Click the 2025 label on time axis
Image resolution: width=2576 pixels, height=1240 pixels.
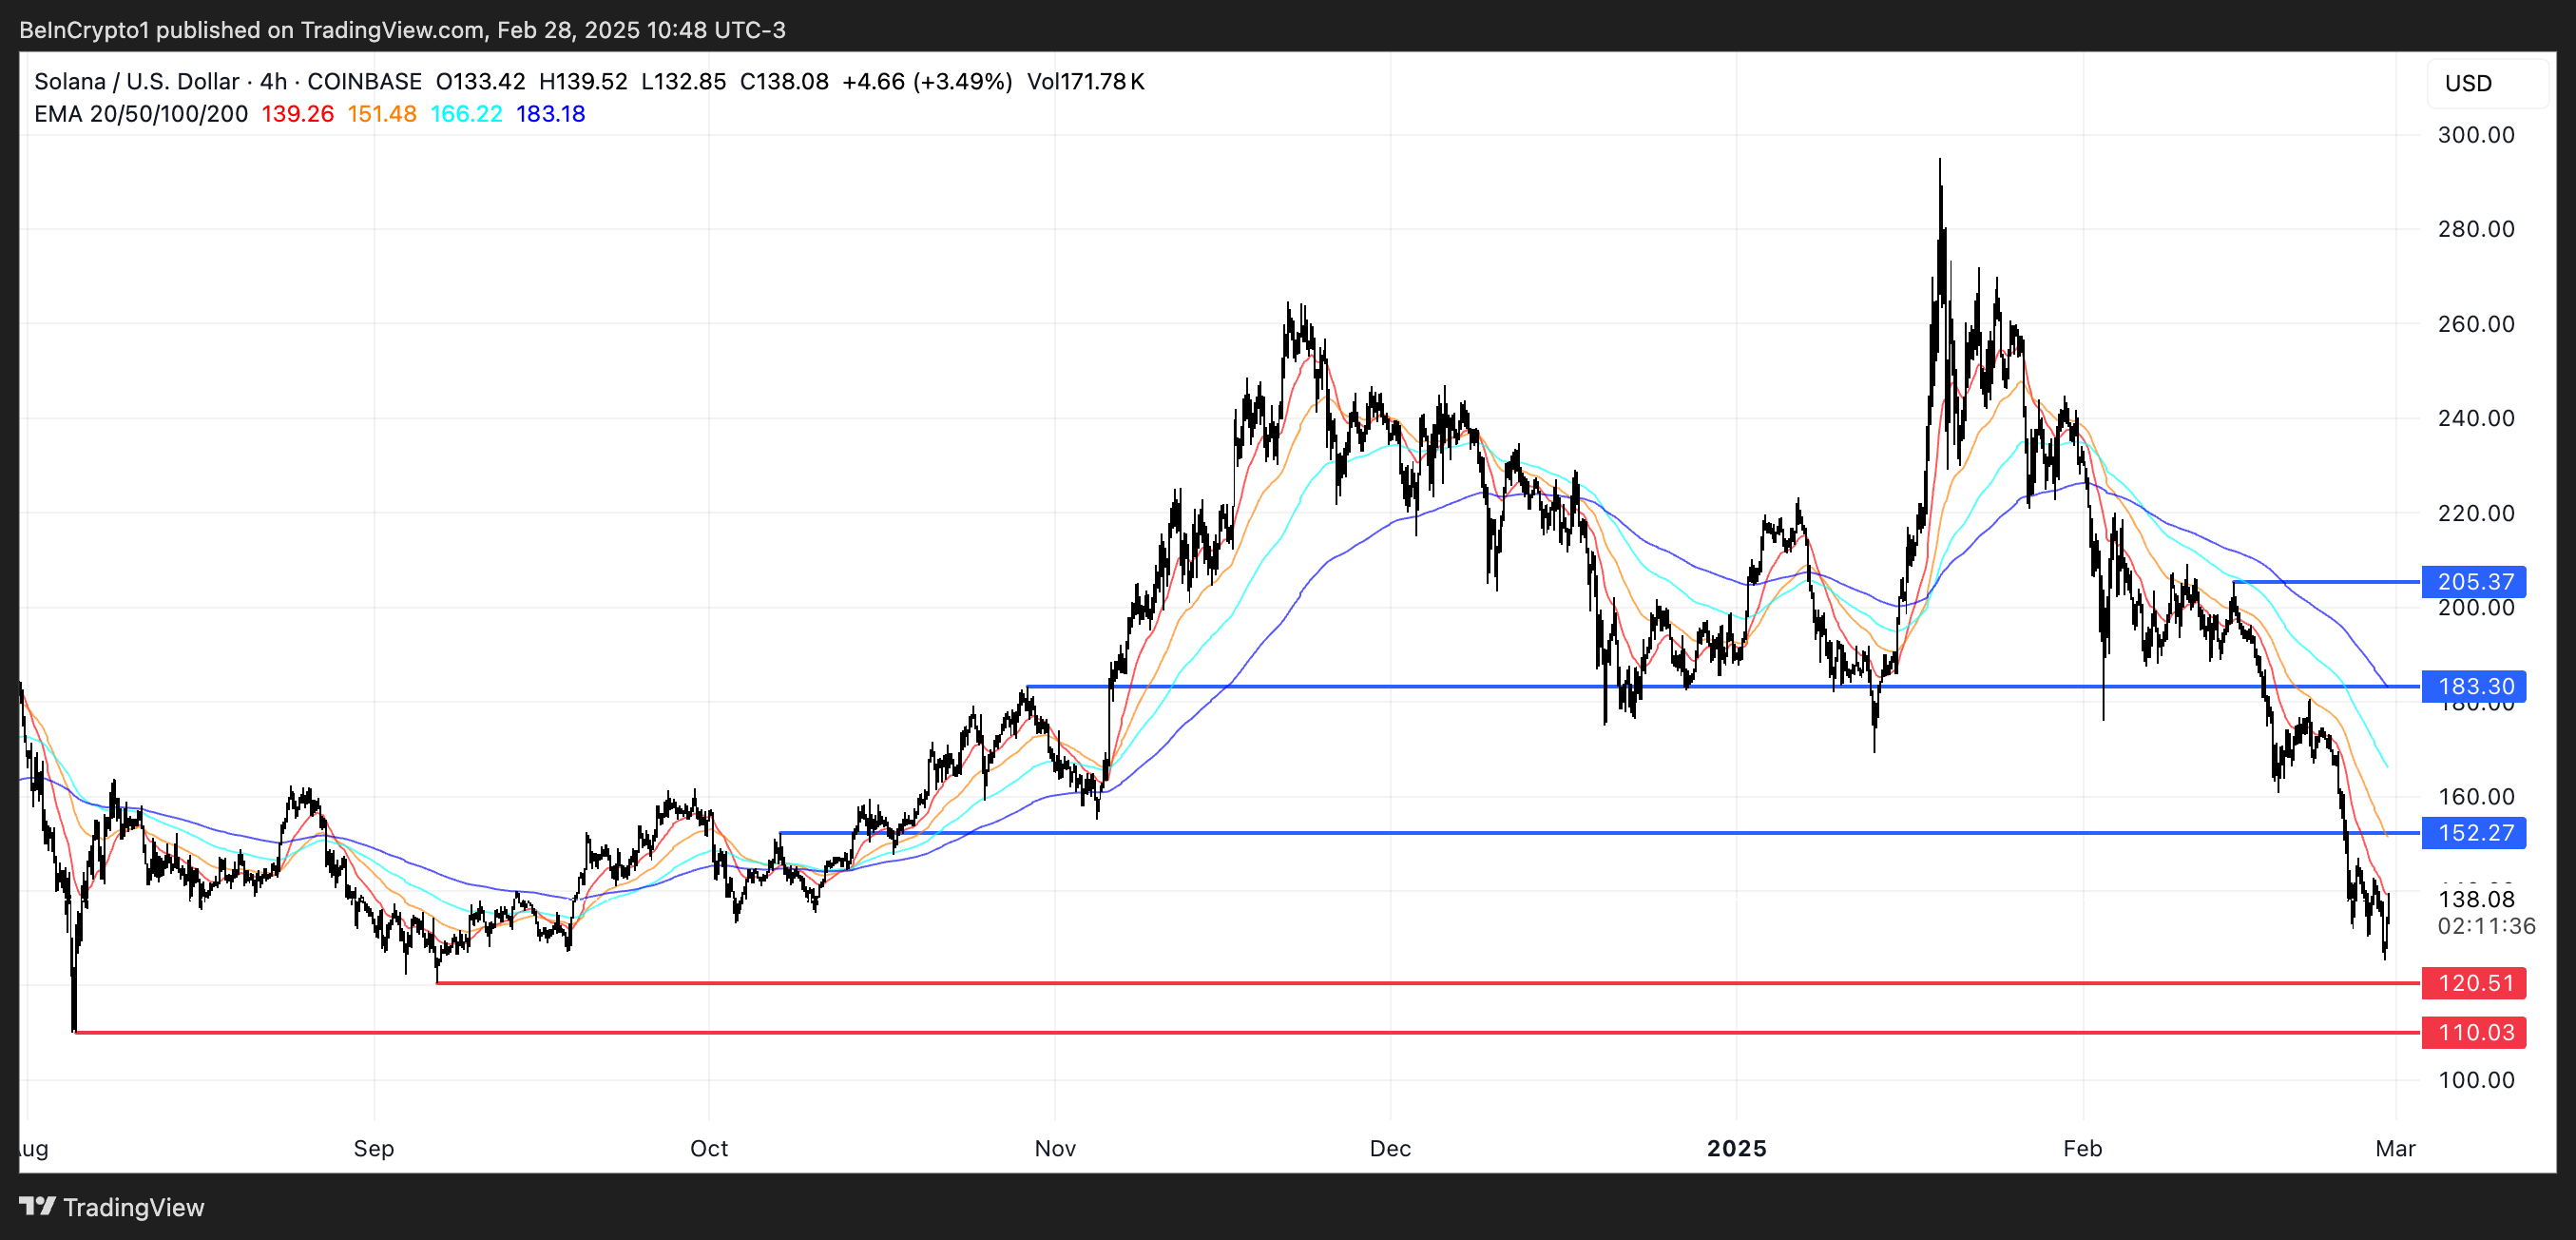click(x=1737, y=1148)
